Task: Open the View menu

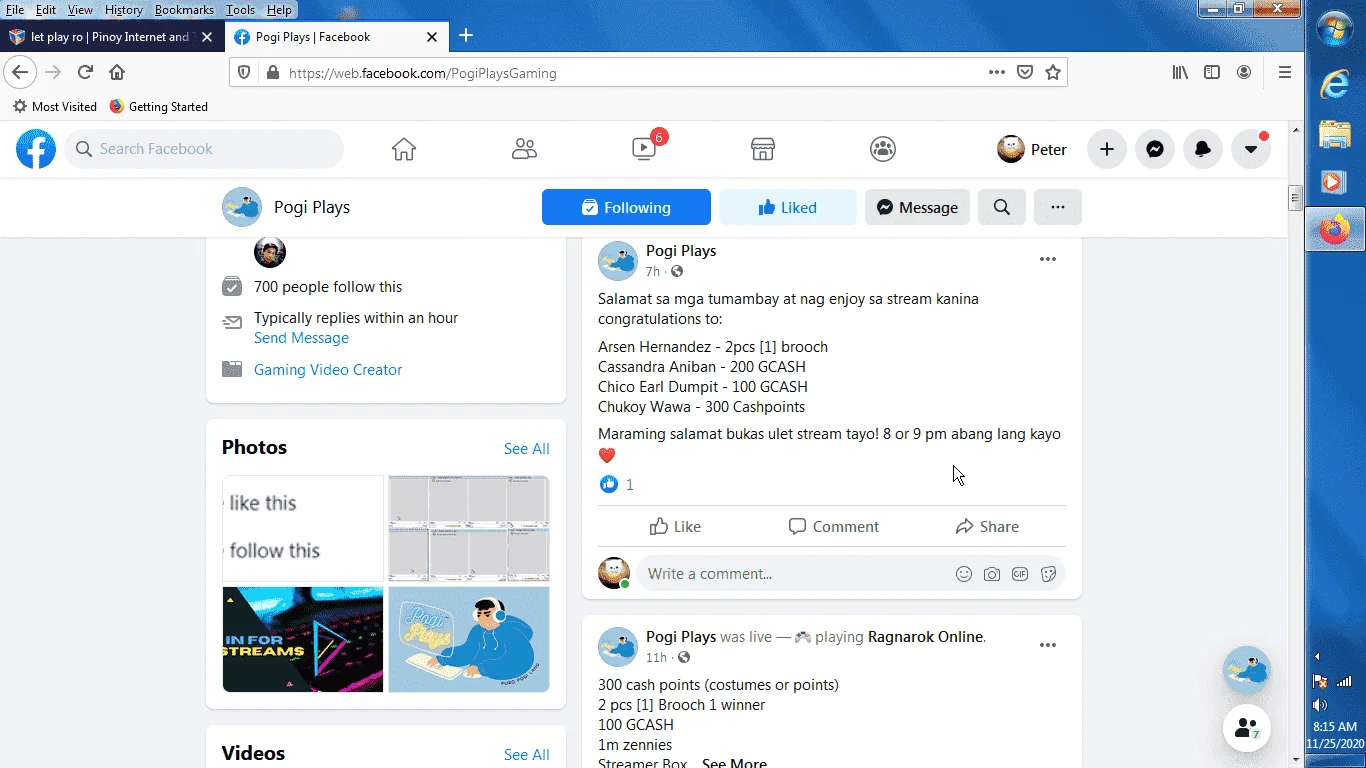Action: (x=80, y=10)
